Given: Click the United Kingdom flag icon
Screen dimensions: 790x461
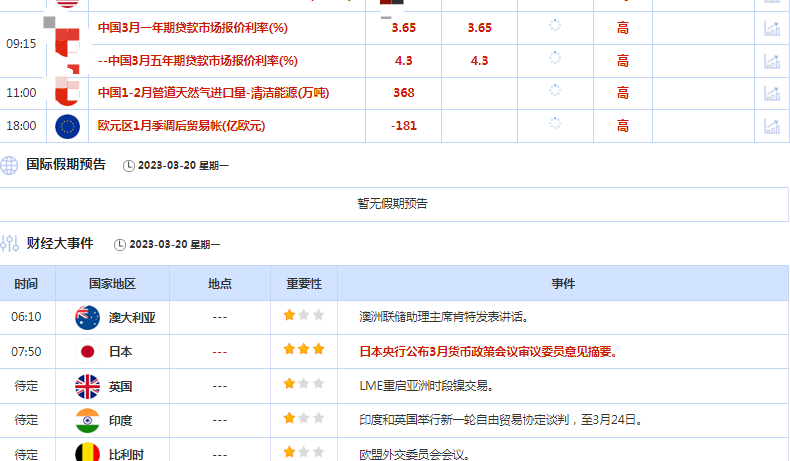Looking at the screenshot, I should point(88,386).
